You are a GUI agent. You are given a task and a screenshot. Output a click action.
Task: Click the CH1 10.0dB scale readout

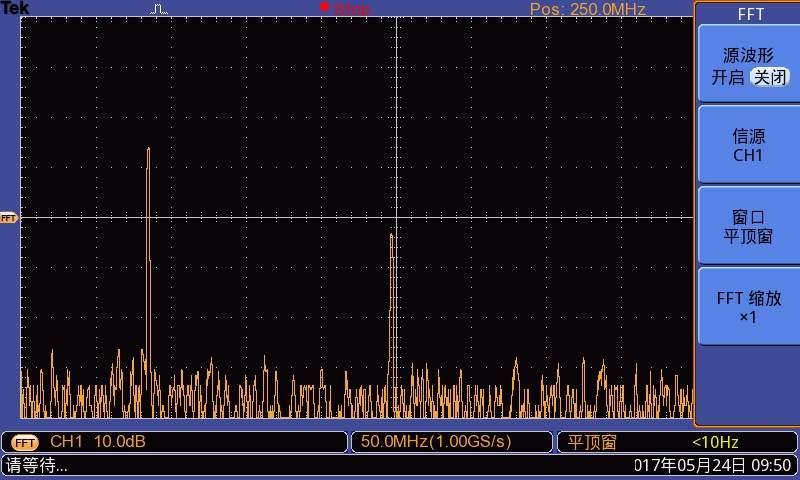tap(97, 441)
